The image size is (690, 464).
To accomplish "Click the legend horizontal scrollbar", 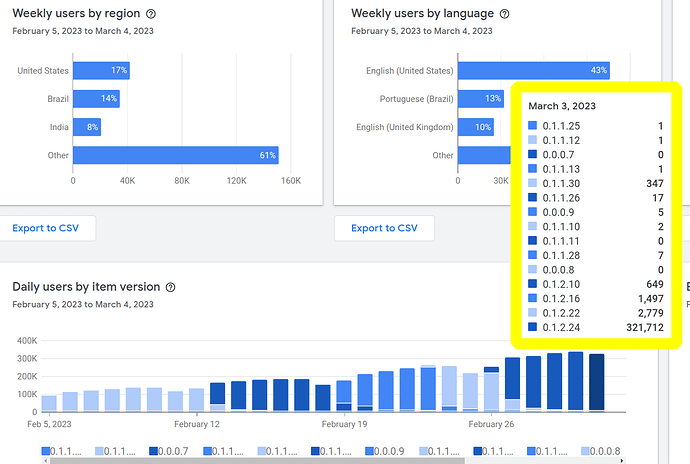I will [x=250, y=461].
